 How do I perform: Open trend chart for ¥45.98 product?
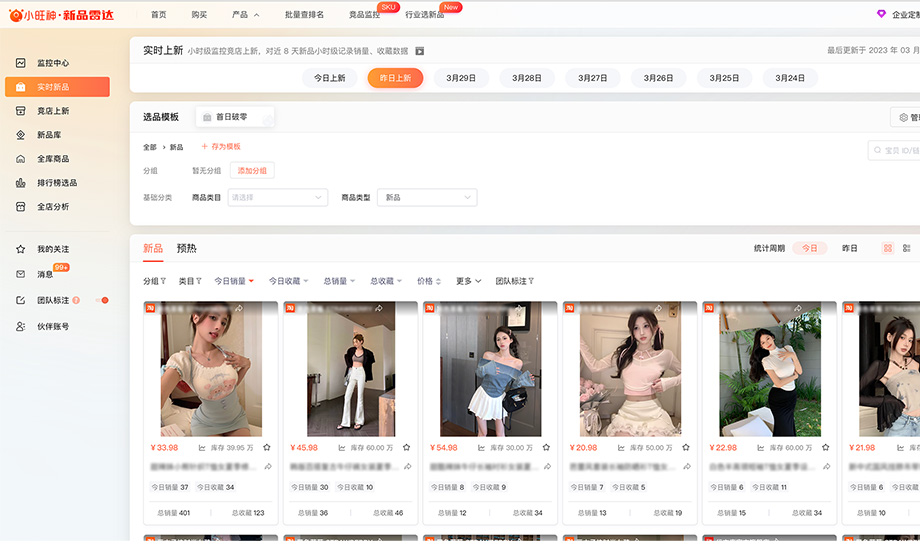click(341, 448)
